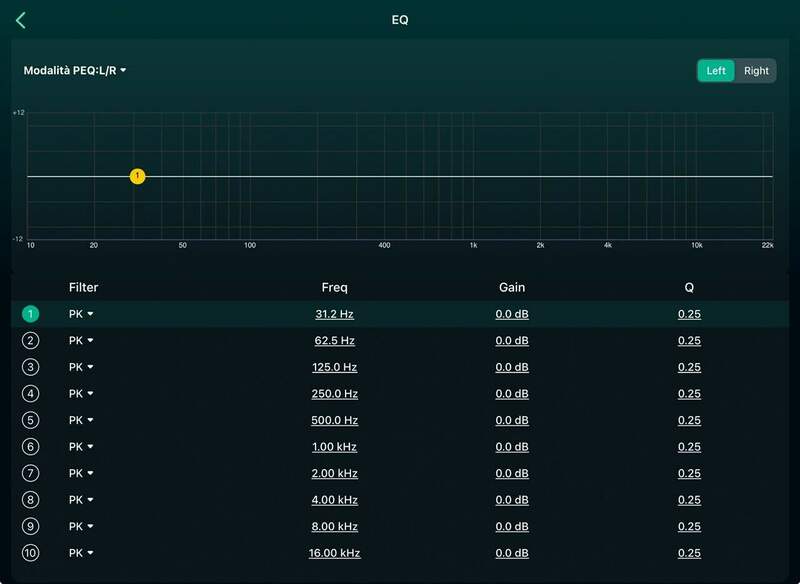
Task: Expand PK filter dropdown for band 5
Action: pos(81,420)
